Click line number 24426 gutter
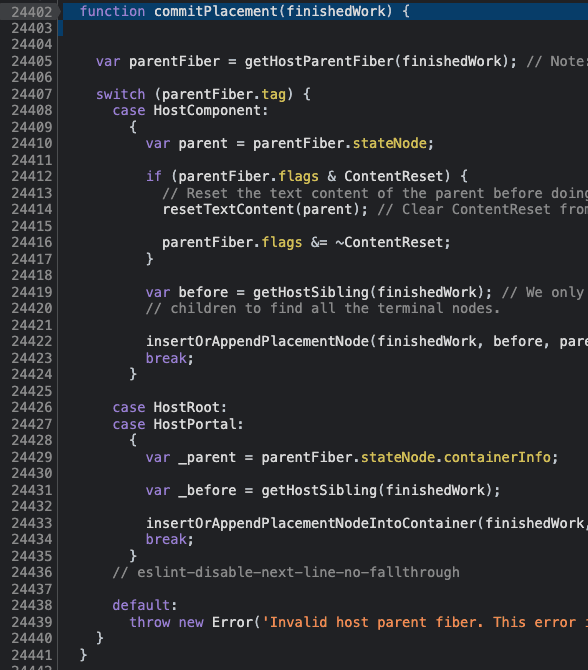The image size is (588, 670). coord(32,407)
